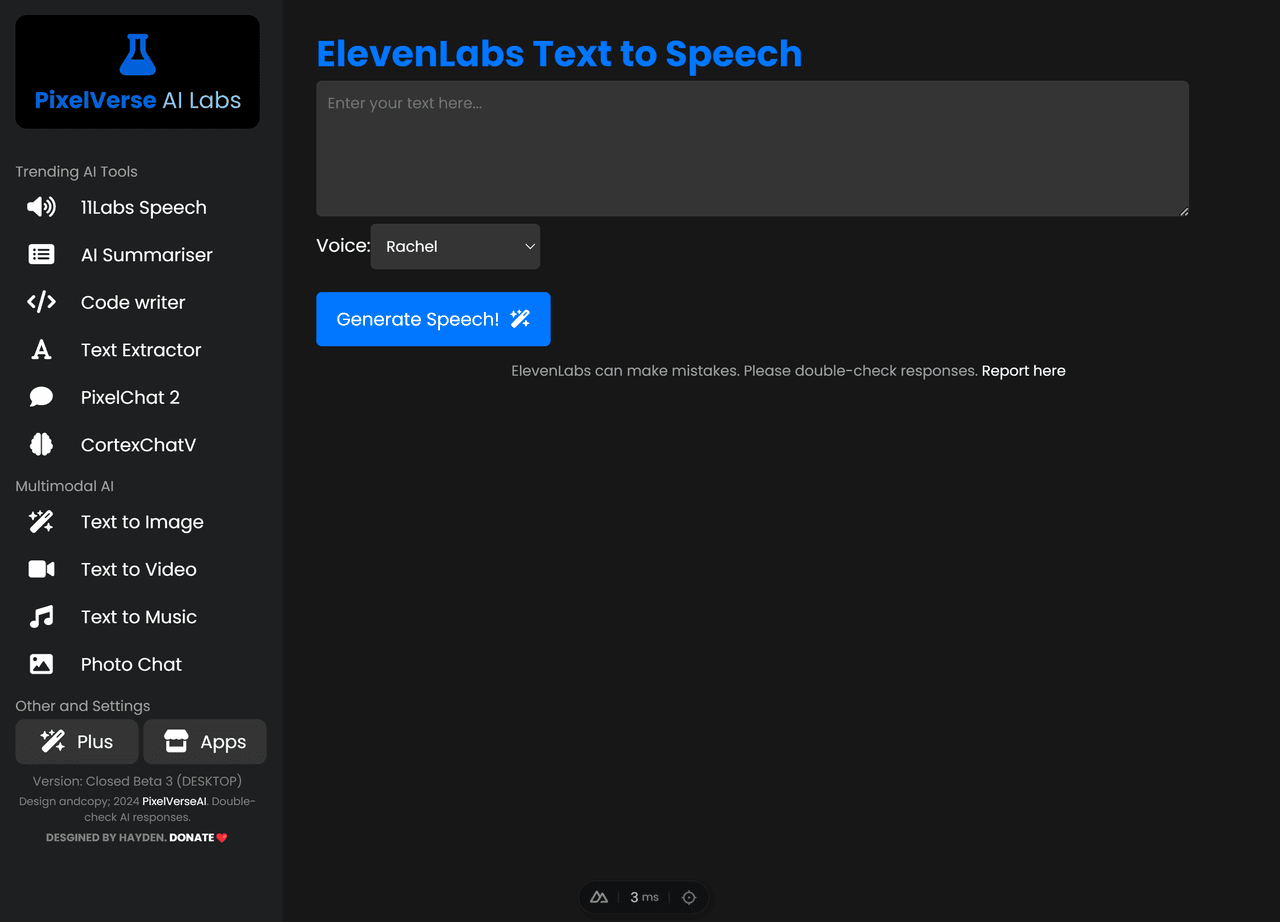The width and height of the screenshot is (1280, 922).
Task: Click the flask logo in PixelVerse banner
Action: 137,55
